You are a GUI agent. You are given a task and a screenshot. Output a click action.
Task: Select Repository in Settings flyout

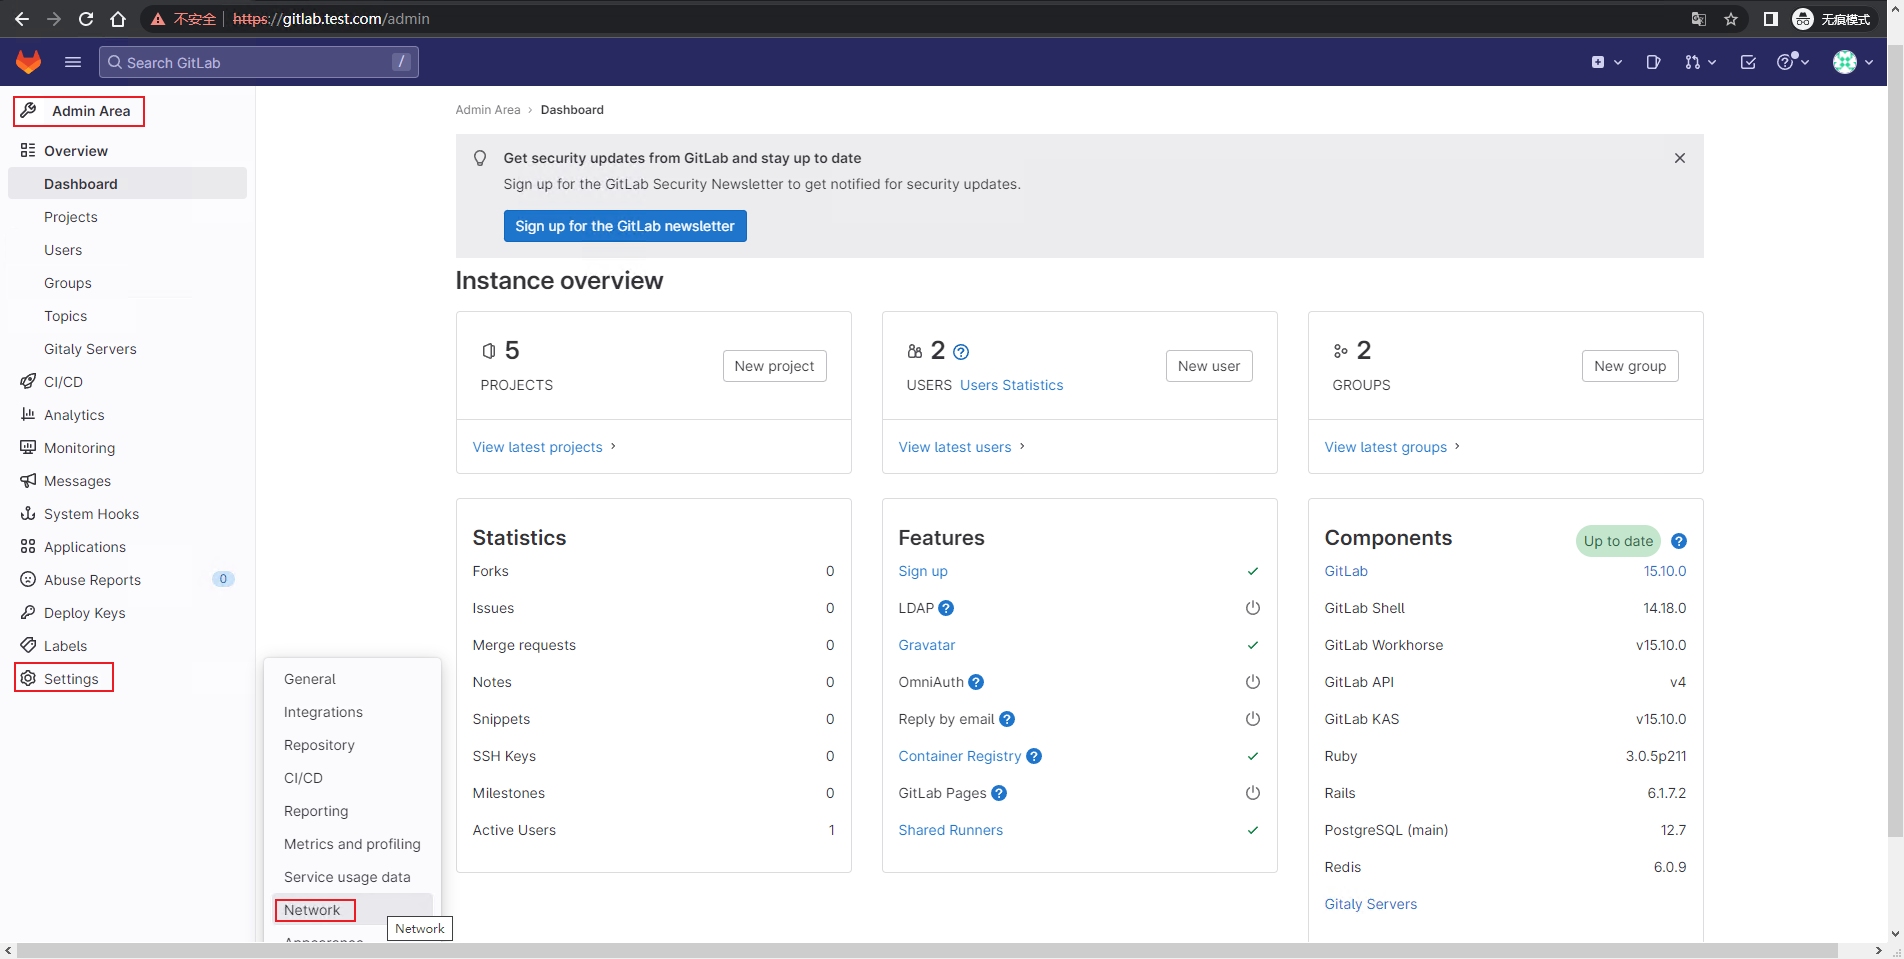click(x=319, y=745)
